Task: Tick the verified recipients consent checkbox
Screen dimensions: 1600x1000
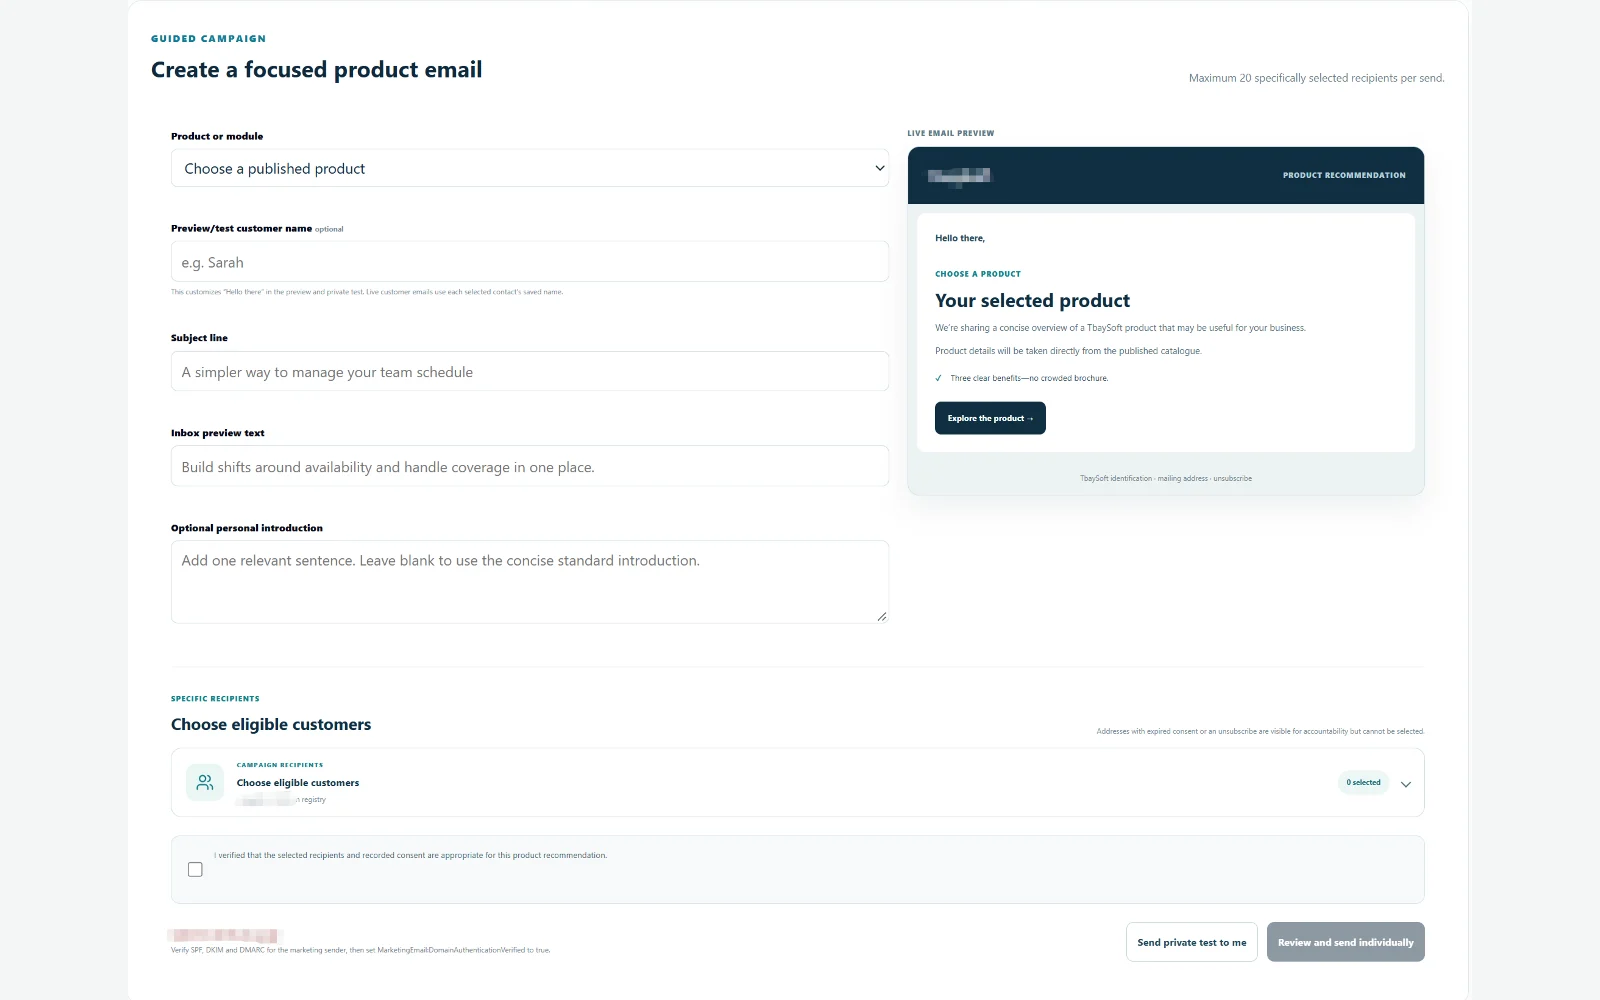Action: pyautogui.click(x=195, y=870)
